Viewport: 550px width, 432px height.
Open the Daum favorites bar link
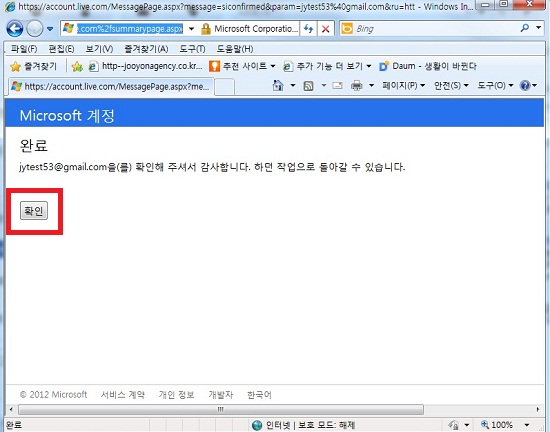coord(428,66)
